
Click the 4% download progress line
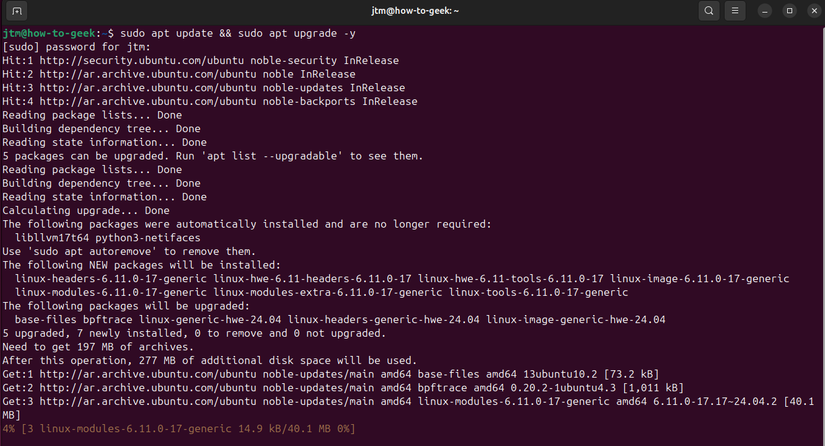pos(178,429)
